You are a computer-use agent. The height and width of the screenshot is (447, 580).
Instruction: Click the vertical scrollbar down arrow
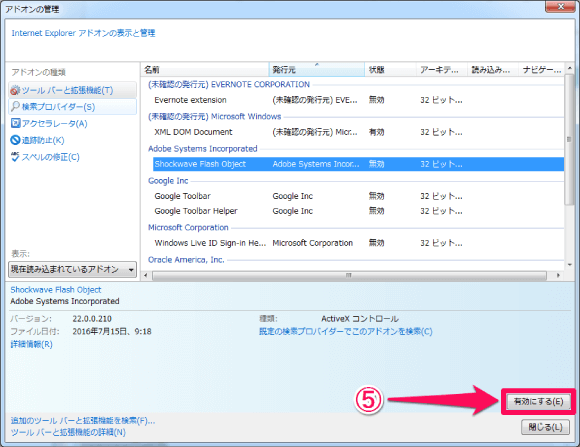click(569, 265)
